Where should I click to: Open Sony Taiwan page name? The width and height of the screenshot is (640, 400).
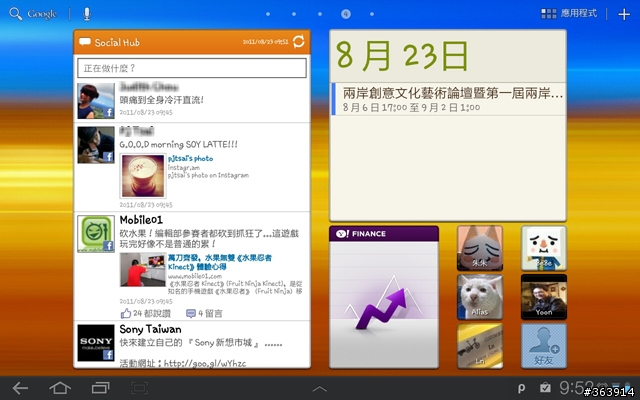[x=150, y=329]
